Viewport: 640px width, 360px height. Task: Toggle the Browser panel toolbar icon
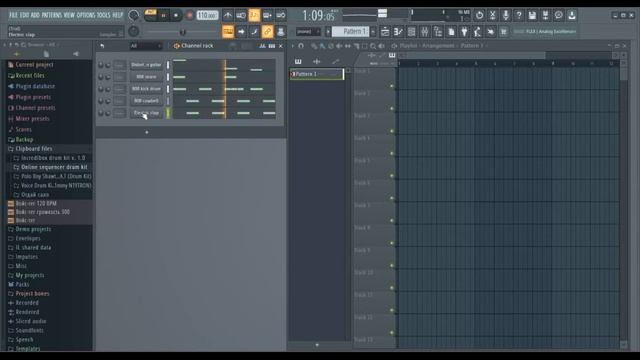tap(438, 31)
